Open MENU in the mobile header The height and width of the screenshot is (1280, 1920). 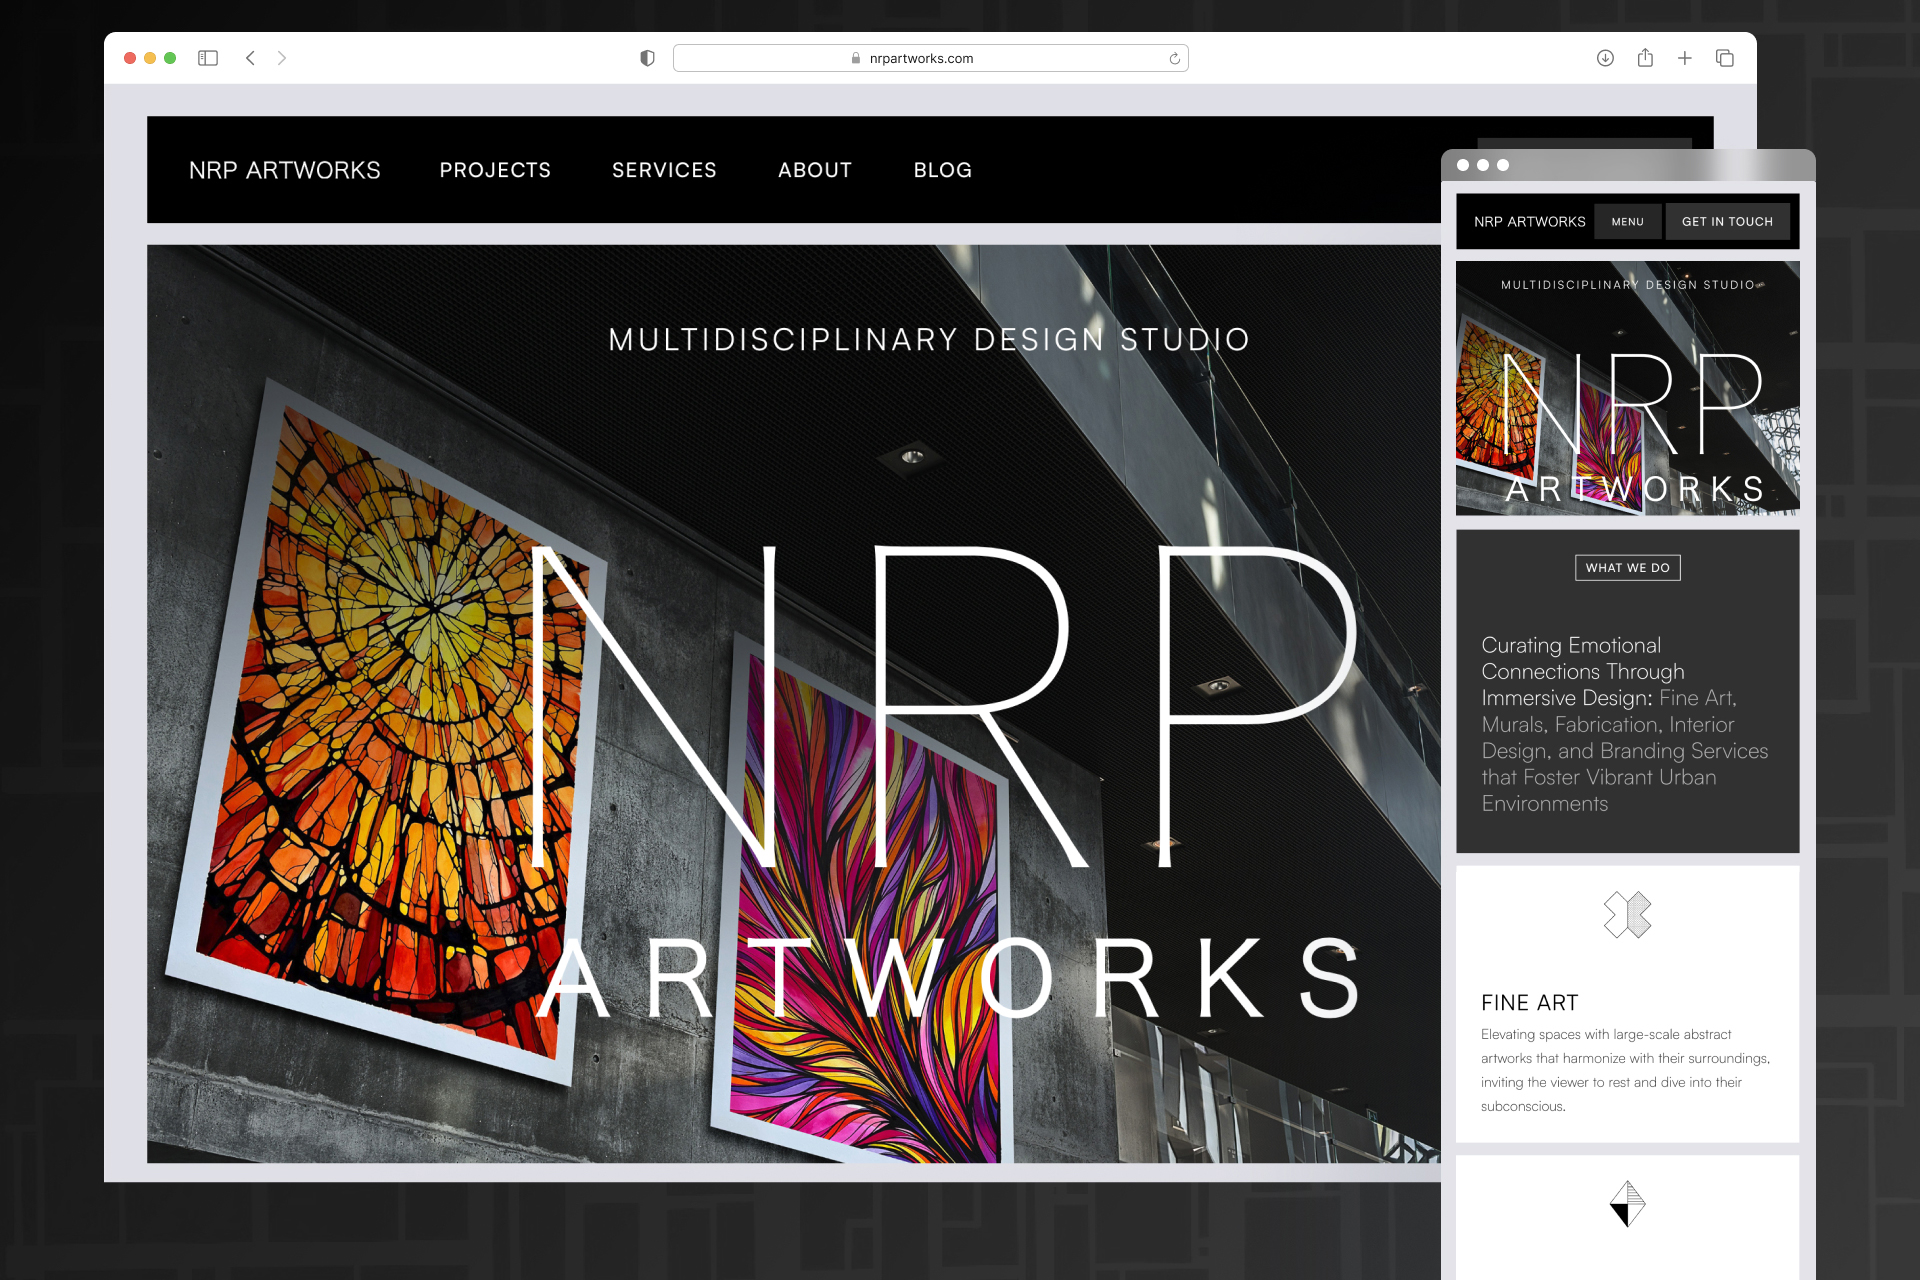tap(1628, 221)
